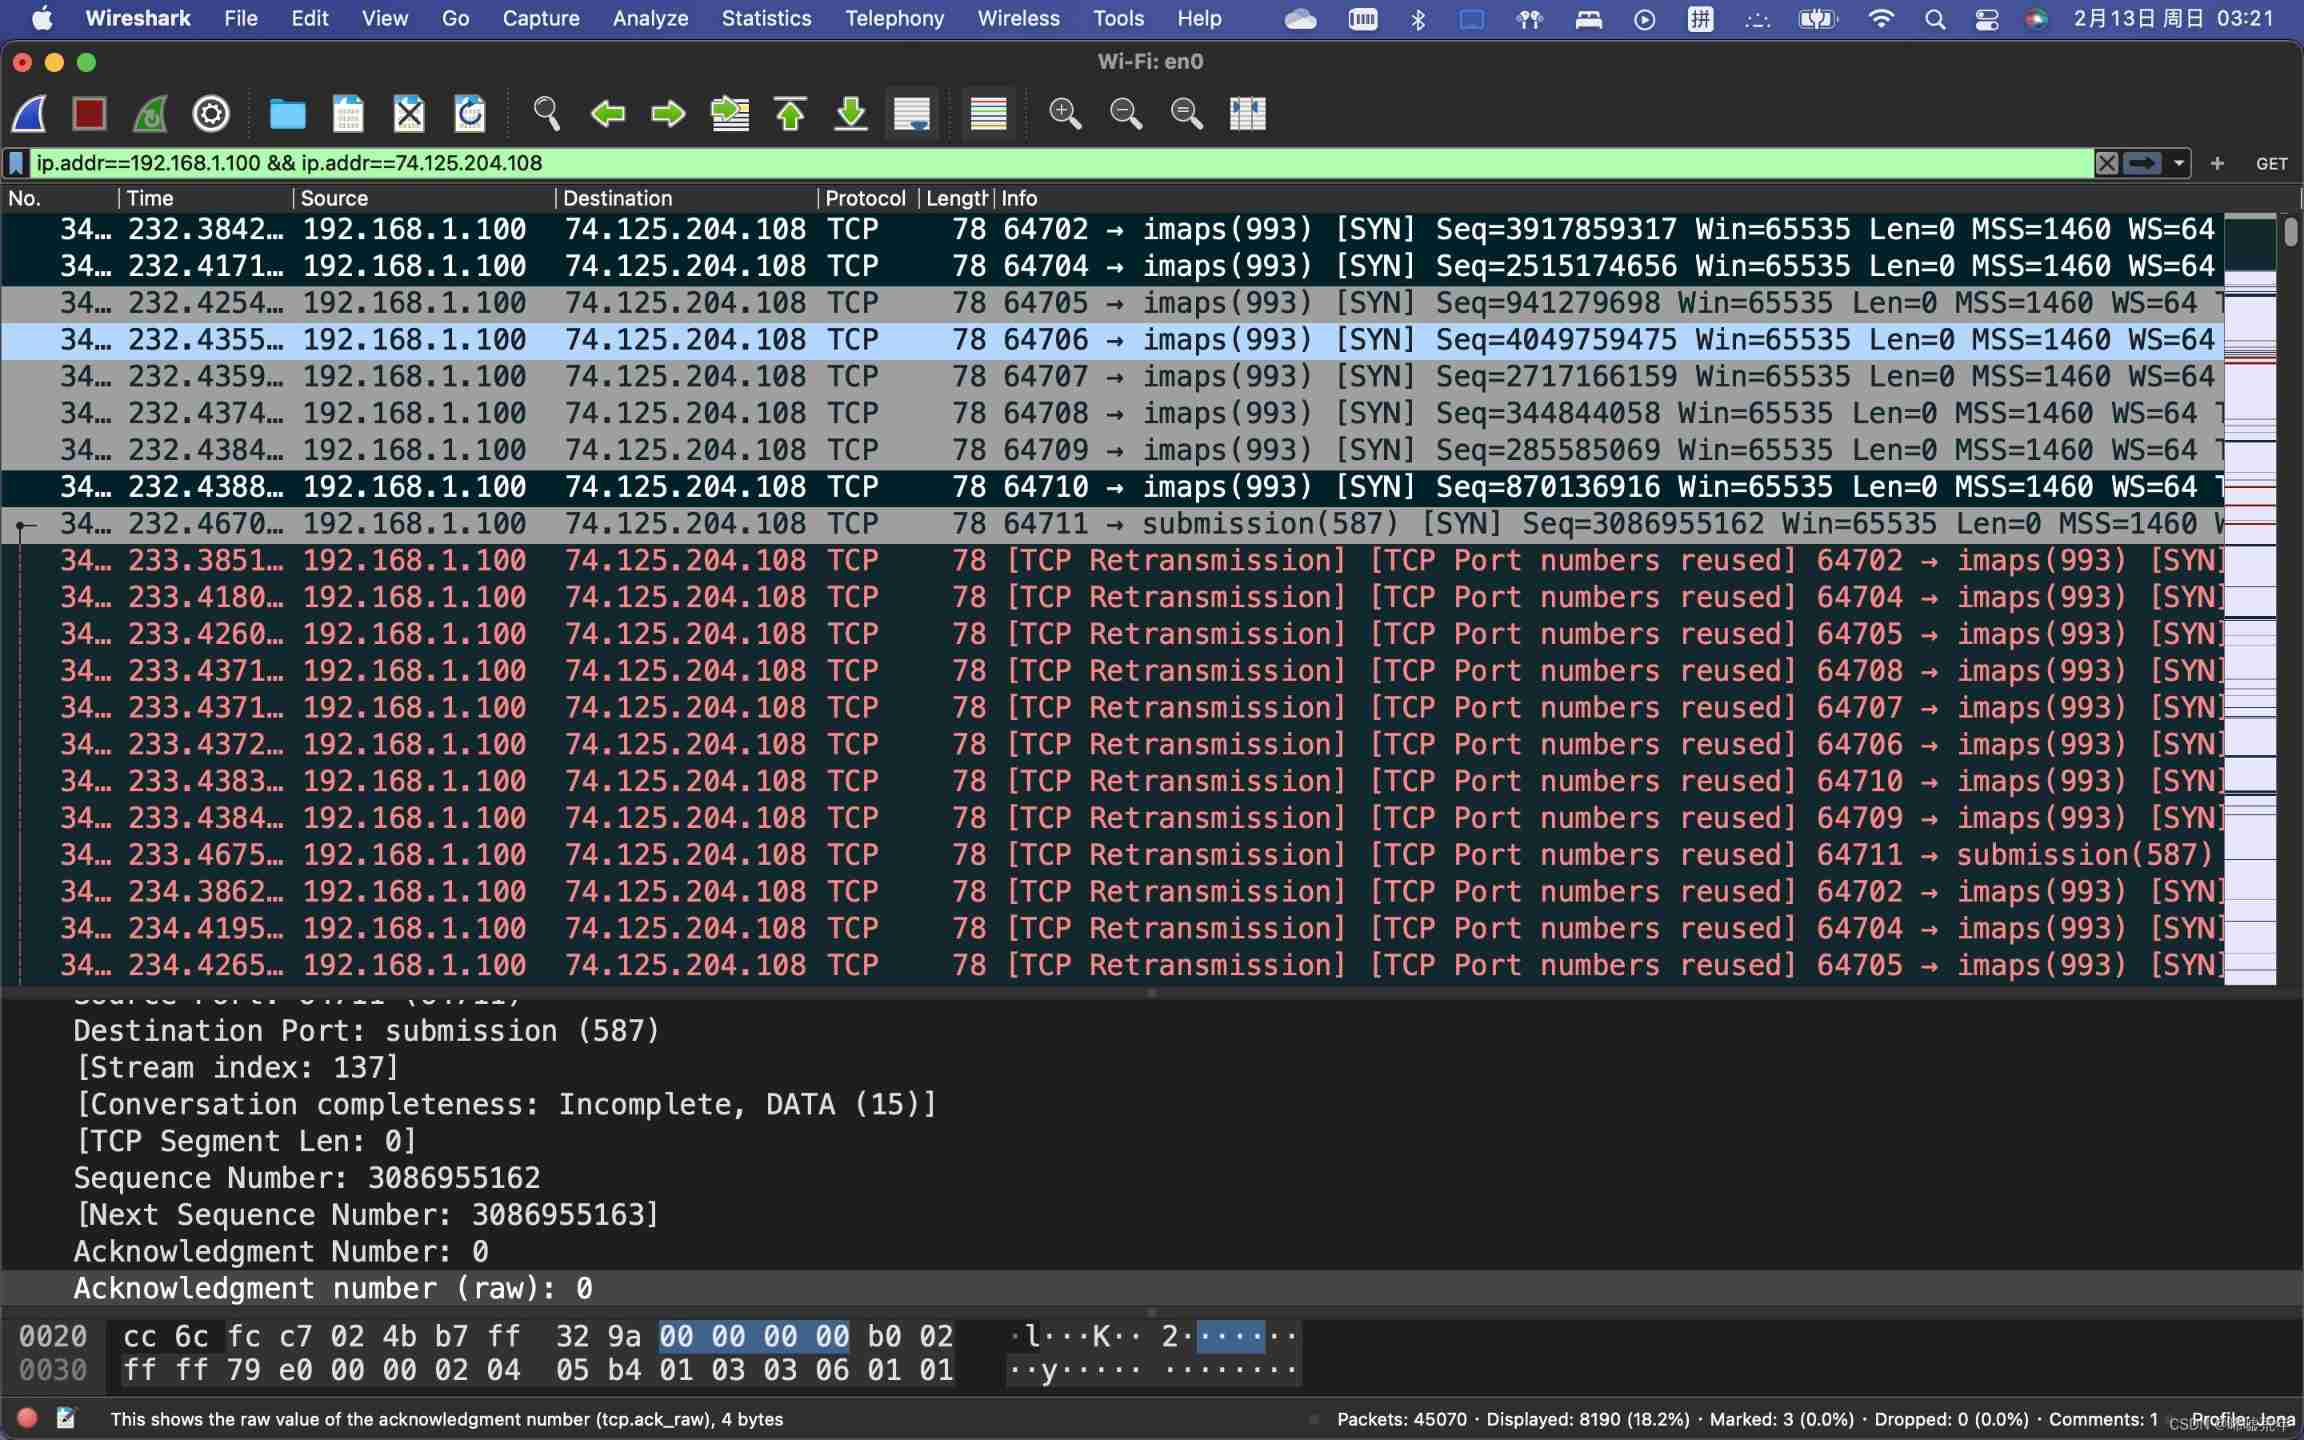Open display filter bookmarks
The height and width of the screenshot is (1440, 2304).
[17, 163]
